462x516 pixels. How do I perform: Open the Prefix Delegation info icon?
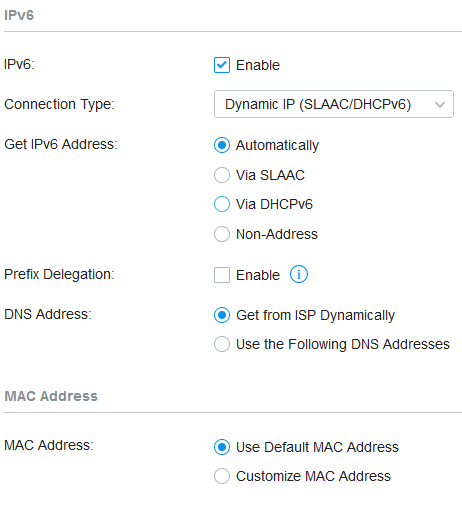click(x=298, y=274)
